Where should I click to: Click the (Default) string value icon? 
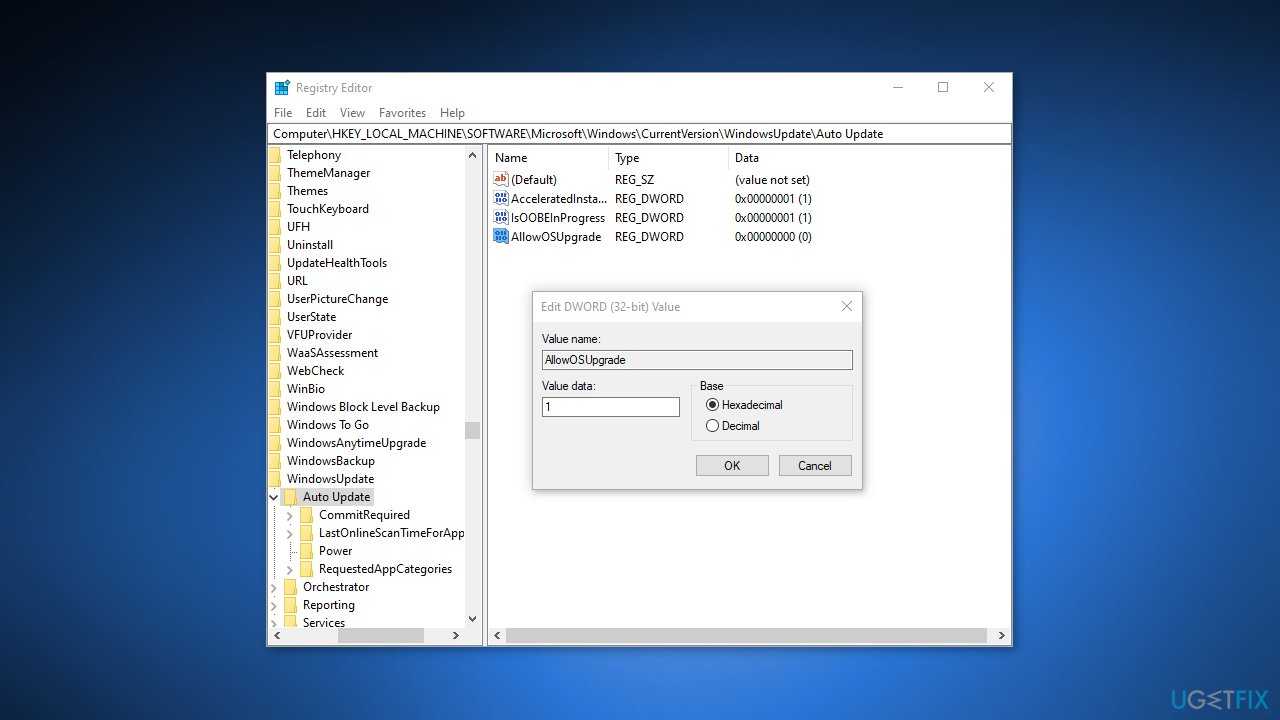[501, 180]
